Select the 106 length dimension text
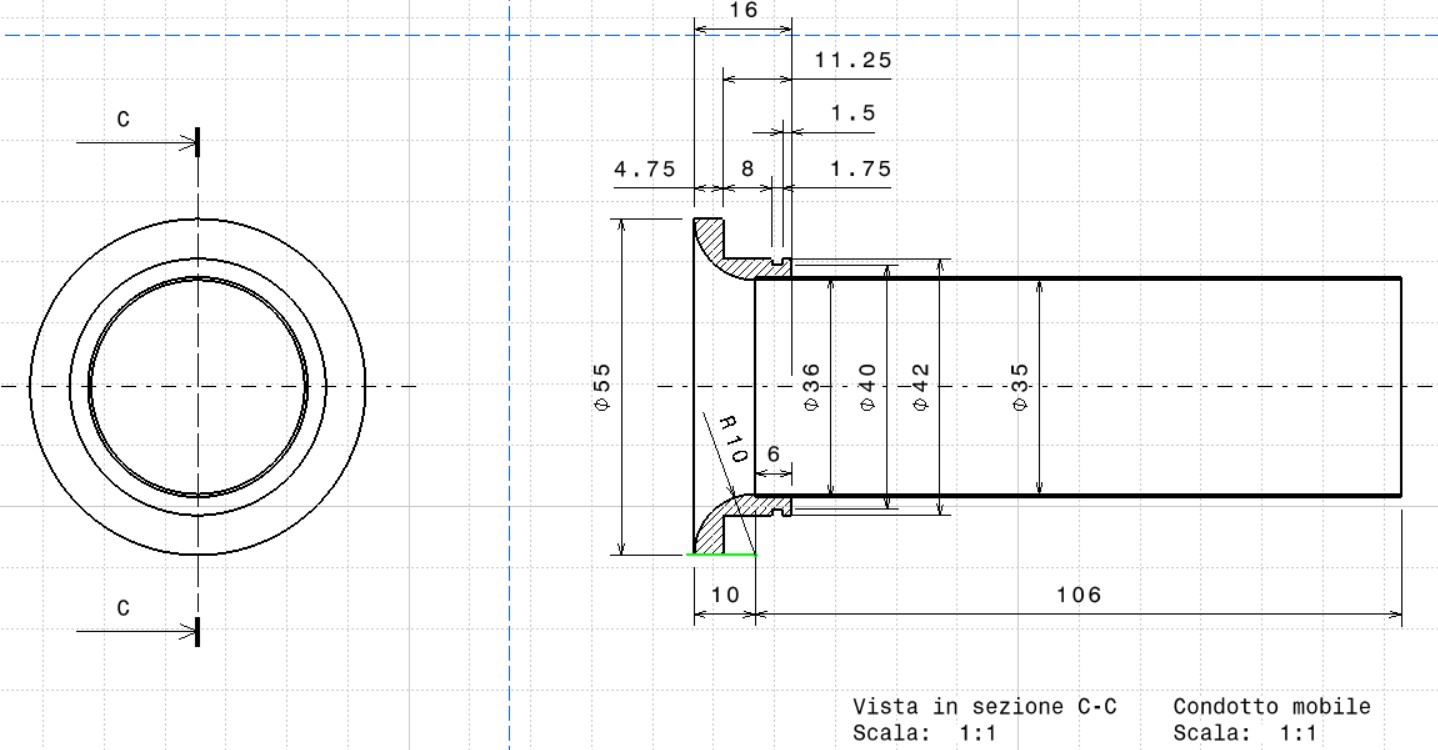 [1078, 595]
